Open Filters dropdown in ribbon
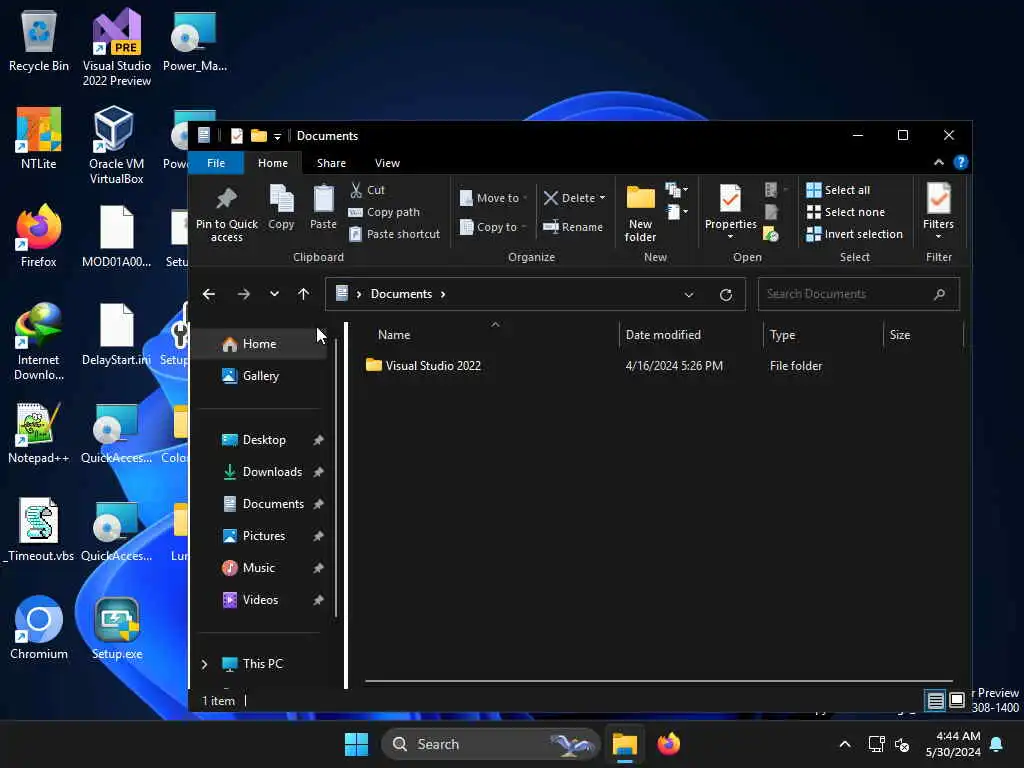 tap(938, 236)
